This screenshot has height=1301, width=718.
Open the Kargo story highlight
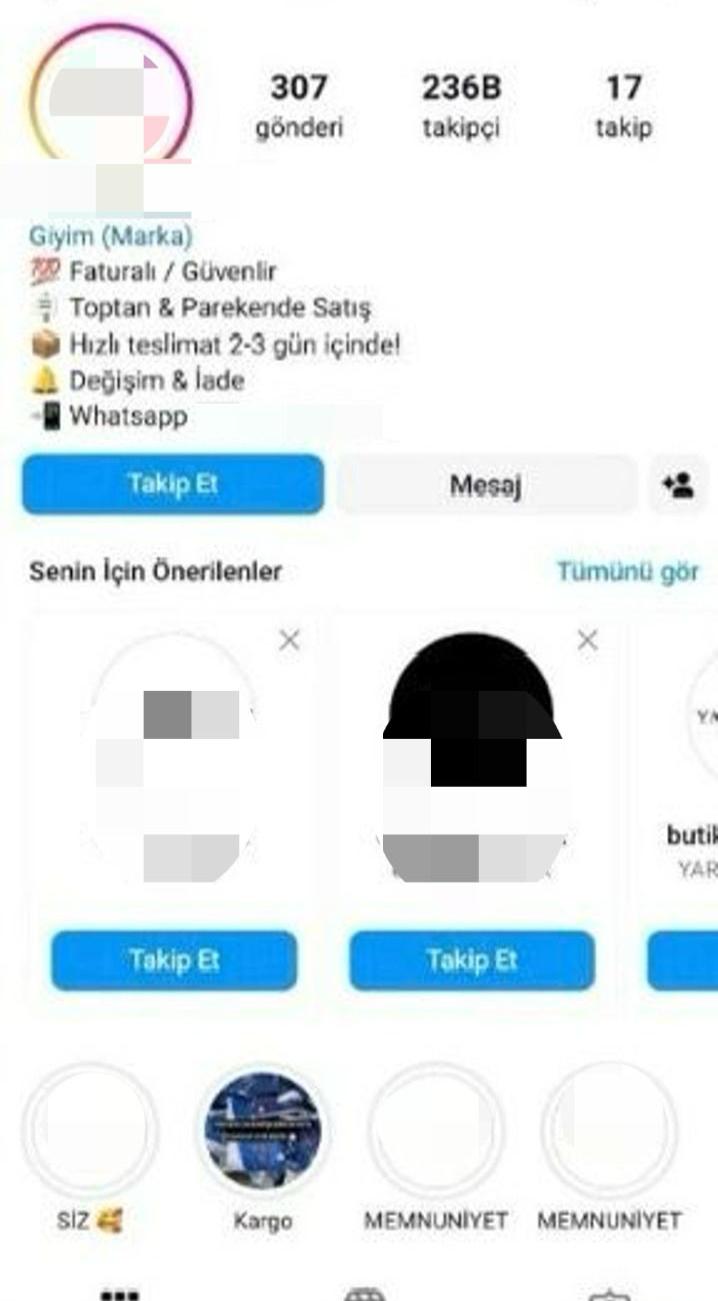263,1130
